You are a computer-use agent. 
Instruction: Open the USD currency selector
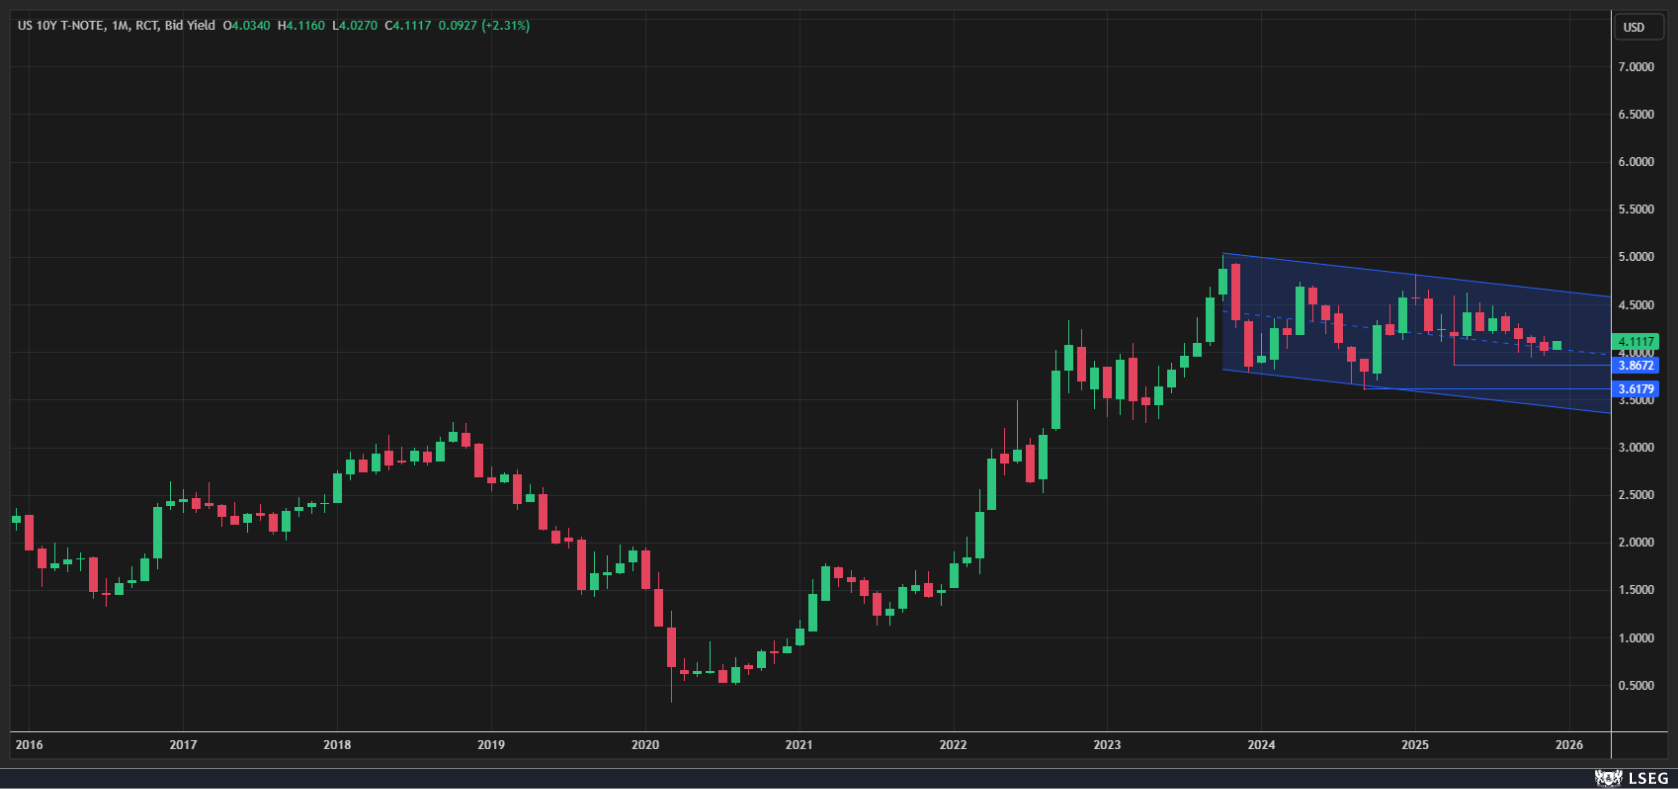pyautogui.click(x=1634, y=27)
